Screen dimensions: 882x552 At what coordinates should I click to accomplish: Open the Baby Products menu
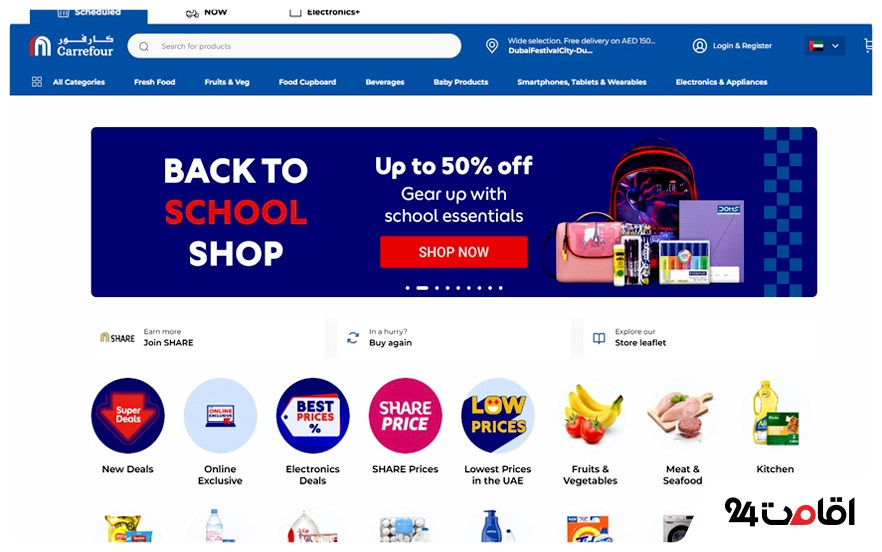[x=461, y=82]
